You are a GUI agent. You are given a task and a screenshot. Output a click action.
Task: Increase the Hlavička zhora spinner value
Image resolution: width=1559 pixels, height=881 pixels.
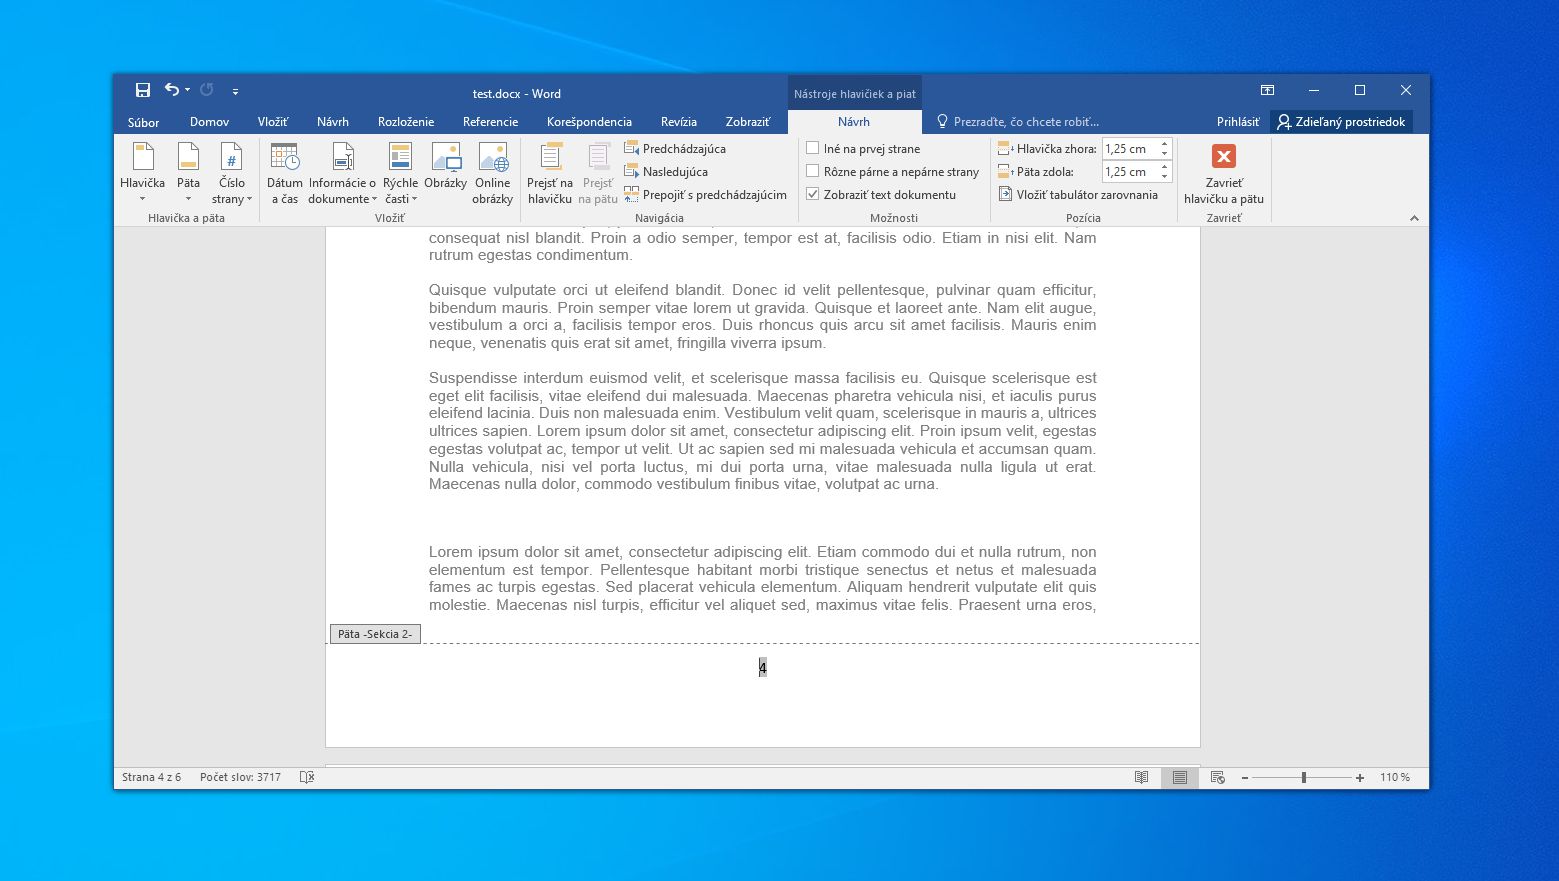click(x=1164, y=144)
